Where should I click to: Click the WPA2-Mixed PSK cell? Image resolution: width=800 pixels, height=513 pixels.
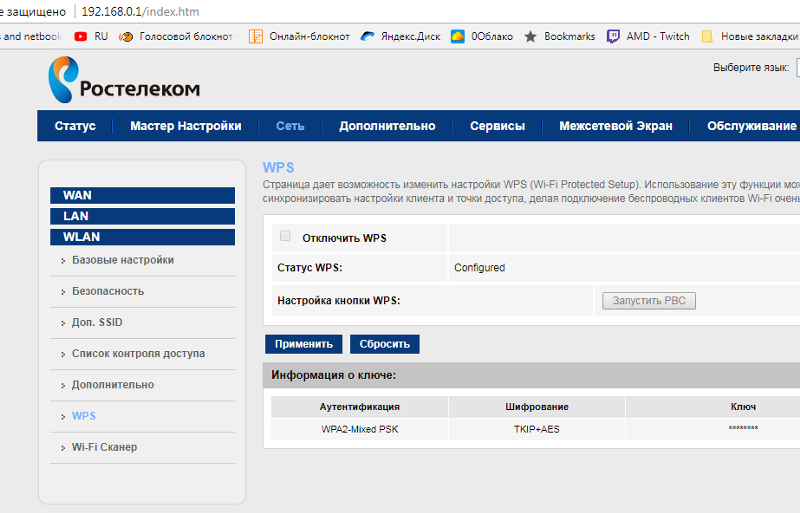click(360, 429)
